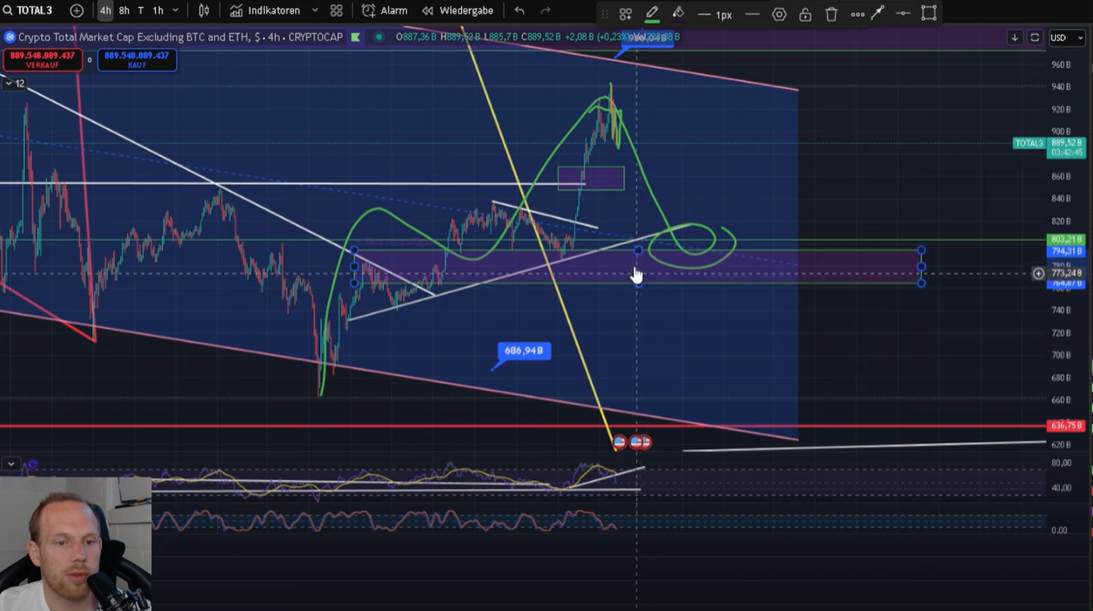Select the rectangle shape tool icon
Image resolution: width=1093 pixels, height=611 pixels.
(x=929, y=13)
